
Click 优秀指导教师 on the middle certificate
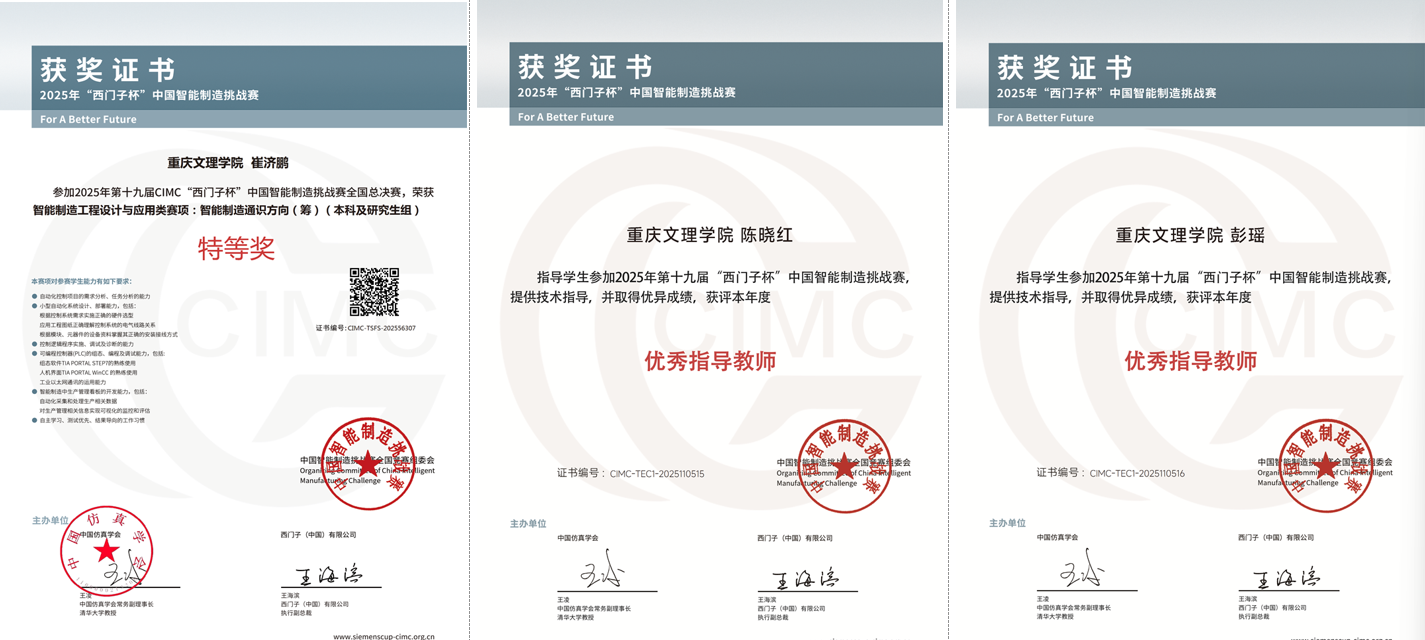coord(710,361)
